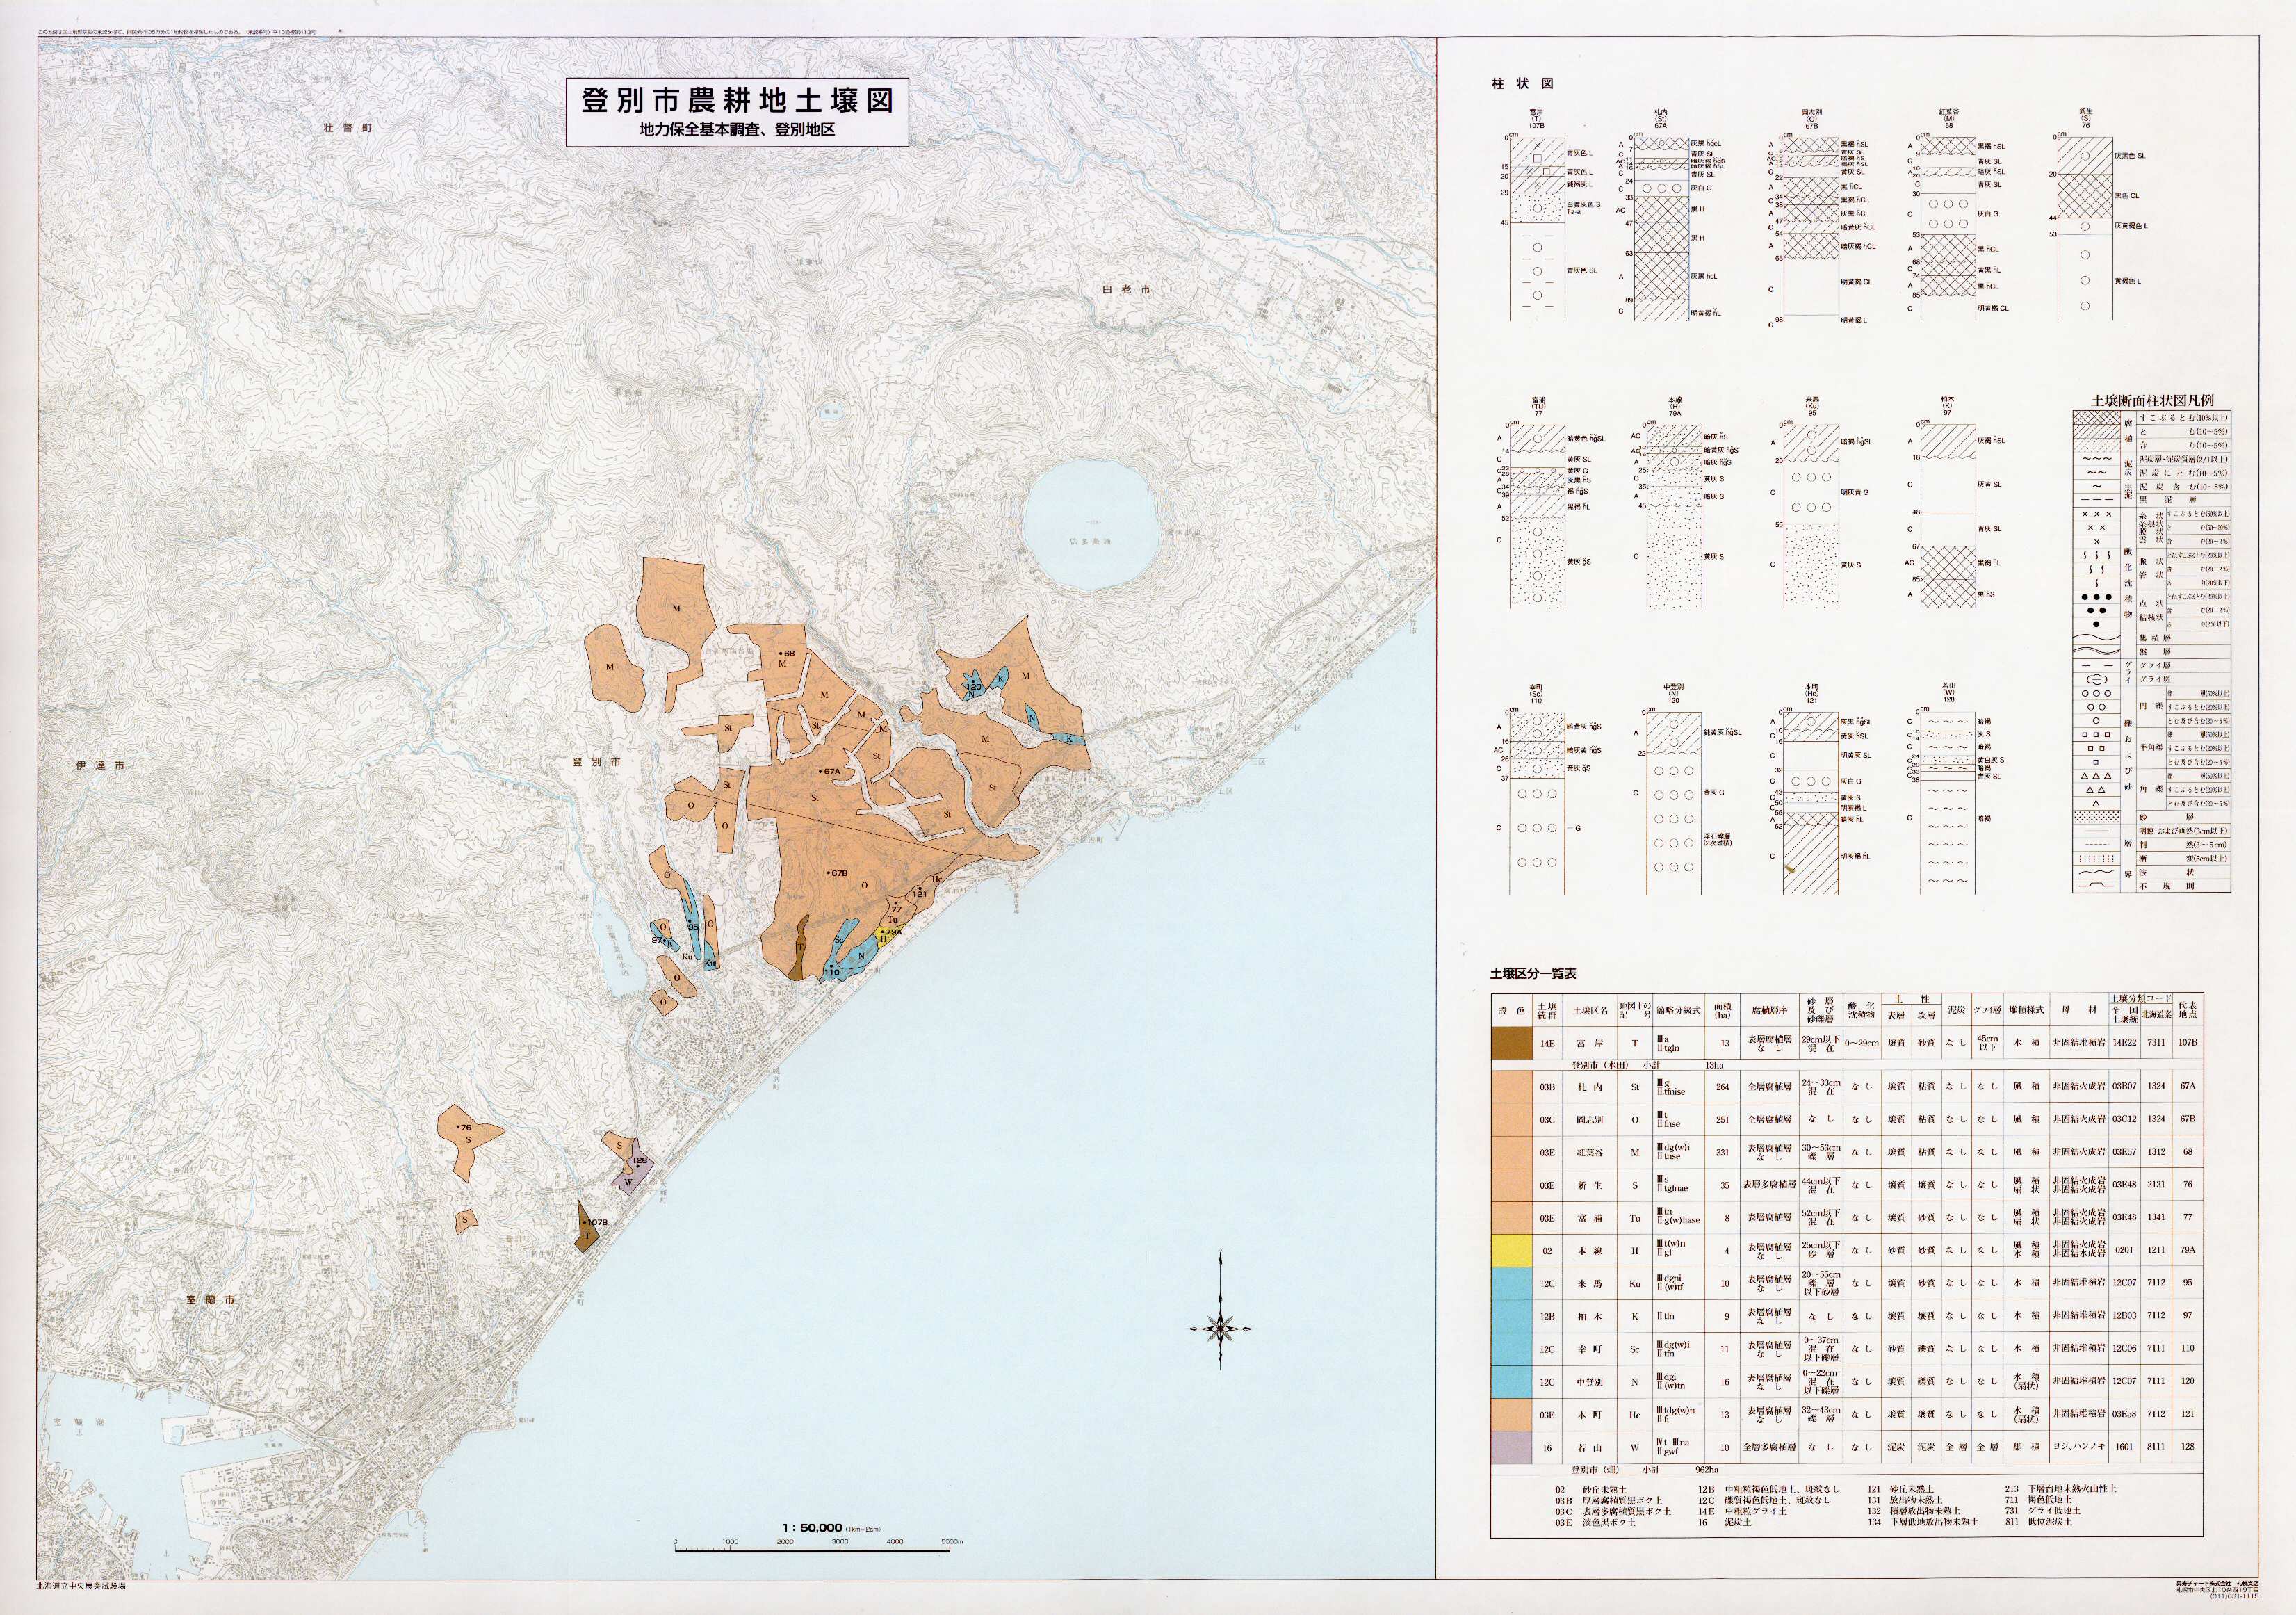Click the 若山 (W) 128 column diagram
Viewport: 2296px width, 1615px height.
[x=1947, y=803]
